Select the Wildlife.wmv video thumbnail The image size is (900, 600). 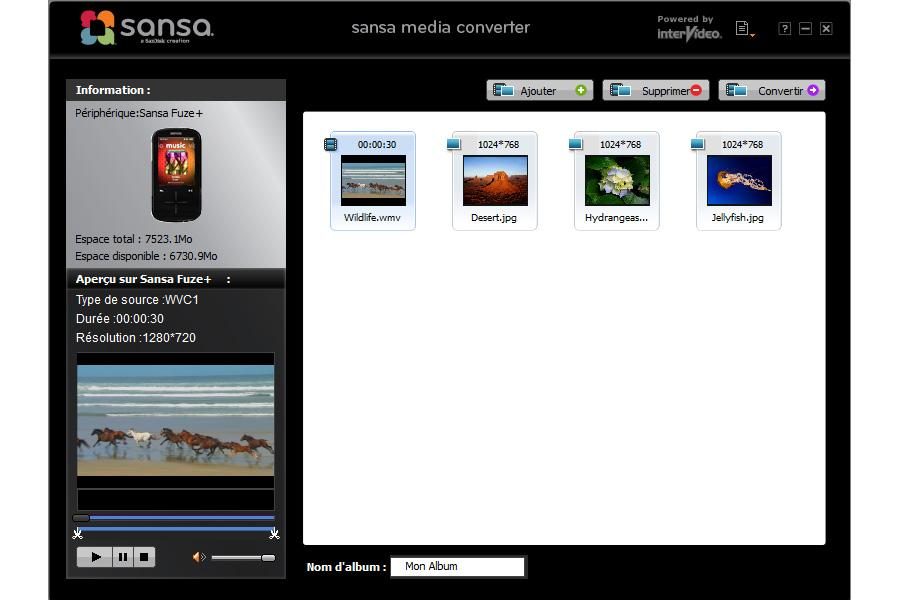pos(373,180)
